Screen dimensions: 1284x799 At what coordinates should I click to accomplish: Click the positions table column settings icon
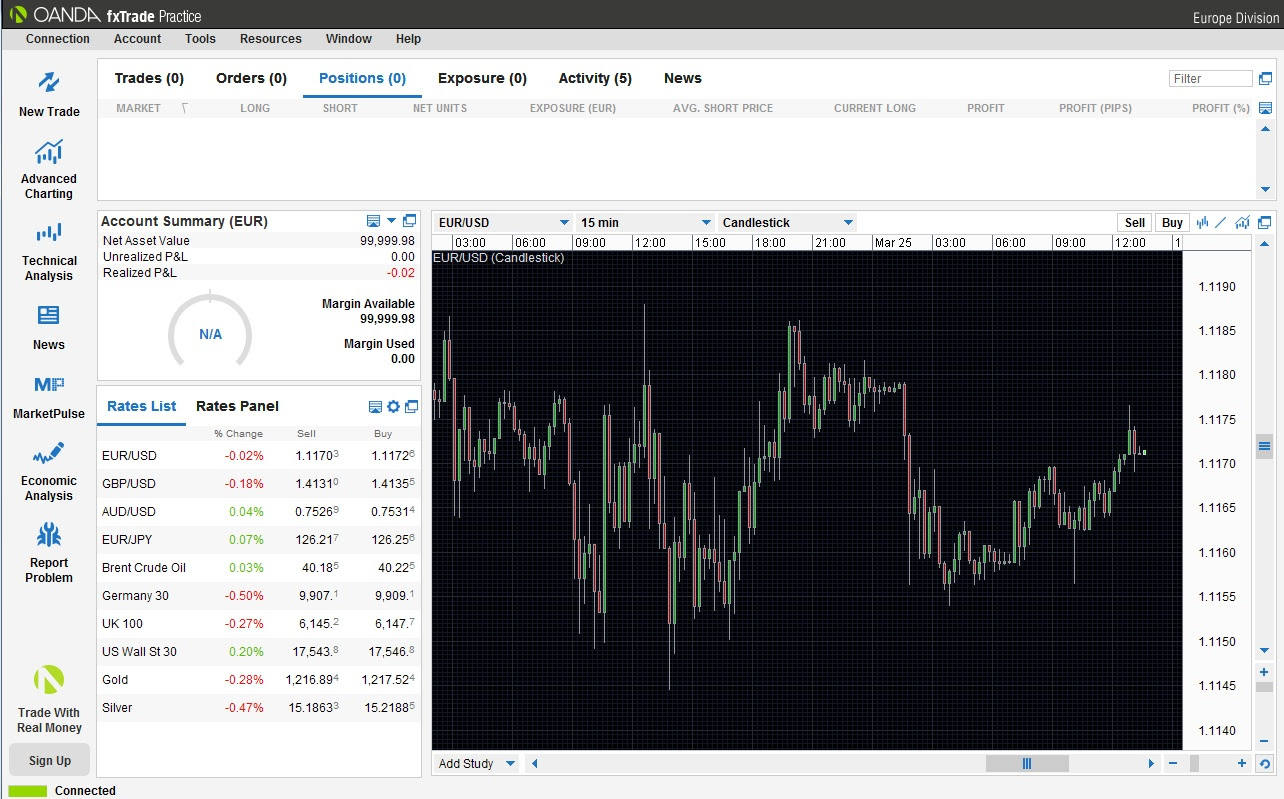pyautogui.click(x=1266, y=108)
